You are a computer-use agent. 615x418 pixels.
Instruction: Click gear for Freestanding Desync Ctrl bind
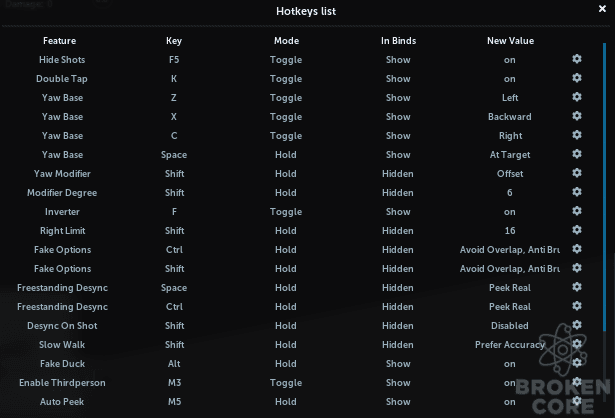[x=577, y=306]
